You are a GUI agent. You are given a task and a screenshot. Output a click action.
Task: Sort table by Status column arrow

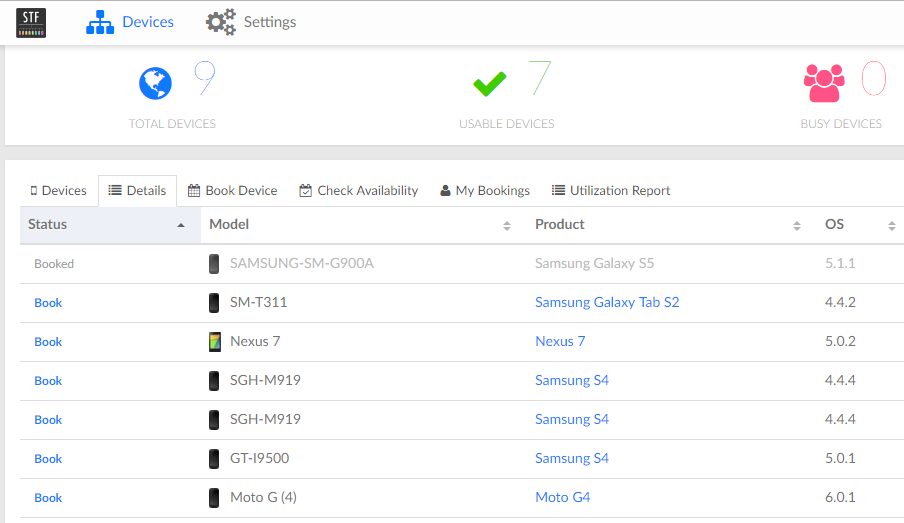coord(181,226)
